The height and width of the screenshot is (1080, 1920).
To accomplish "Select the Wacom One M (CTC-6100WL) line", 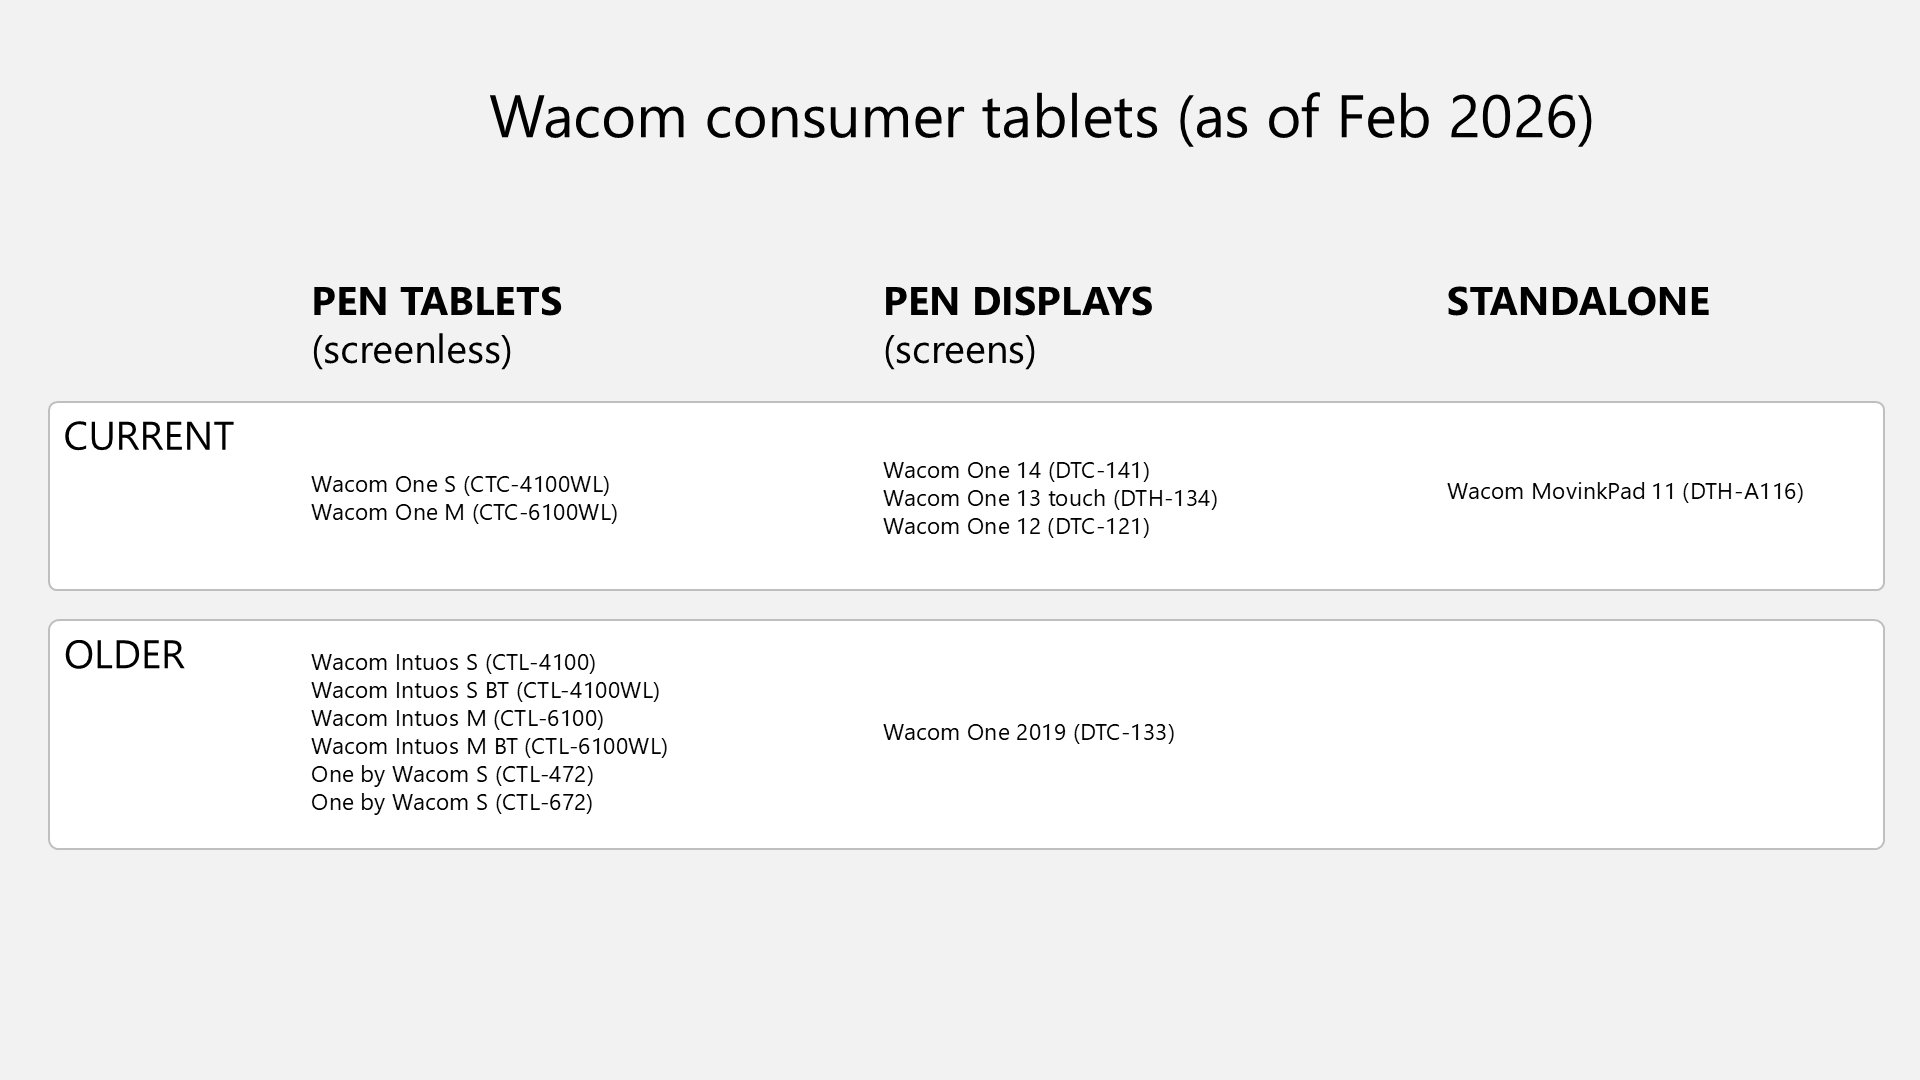I will (x=464, y=512).
